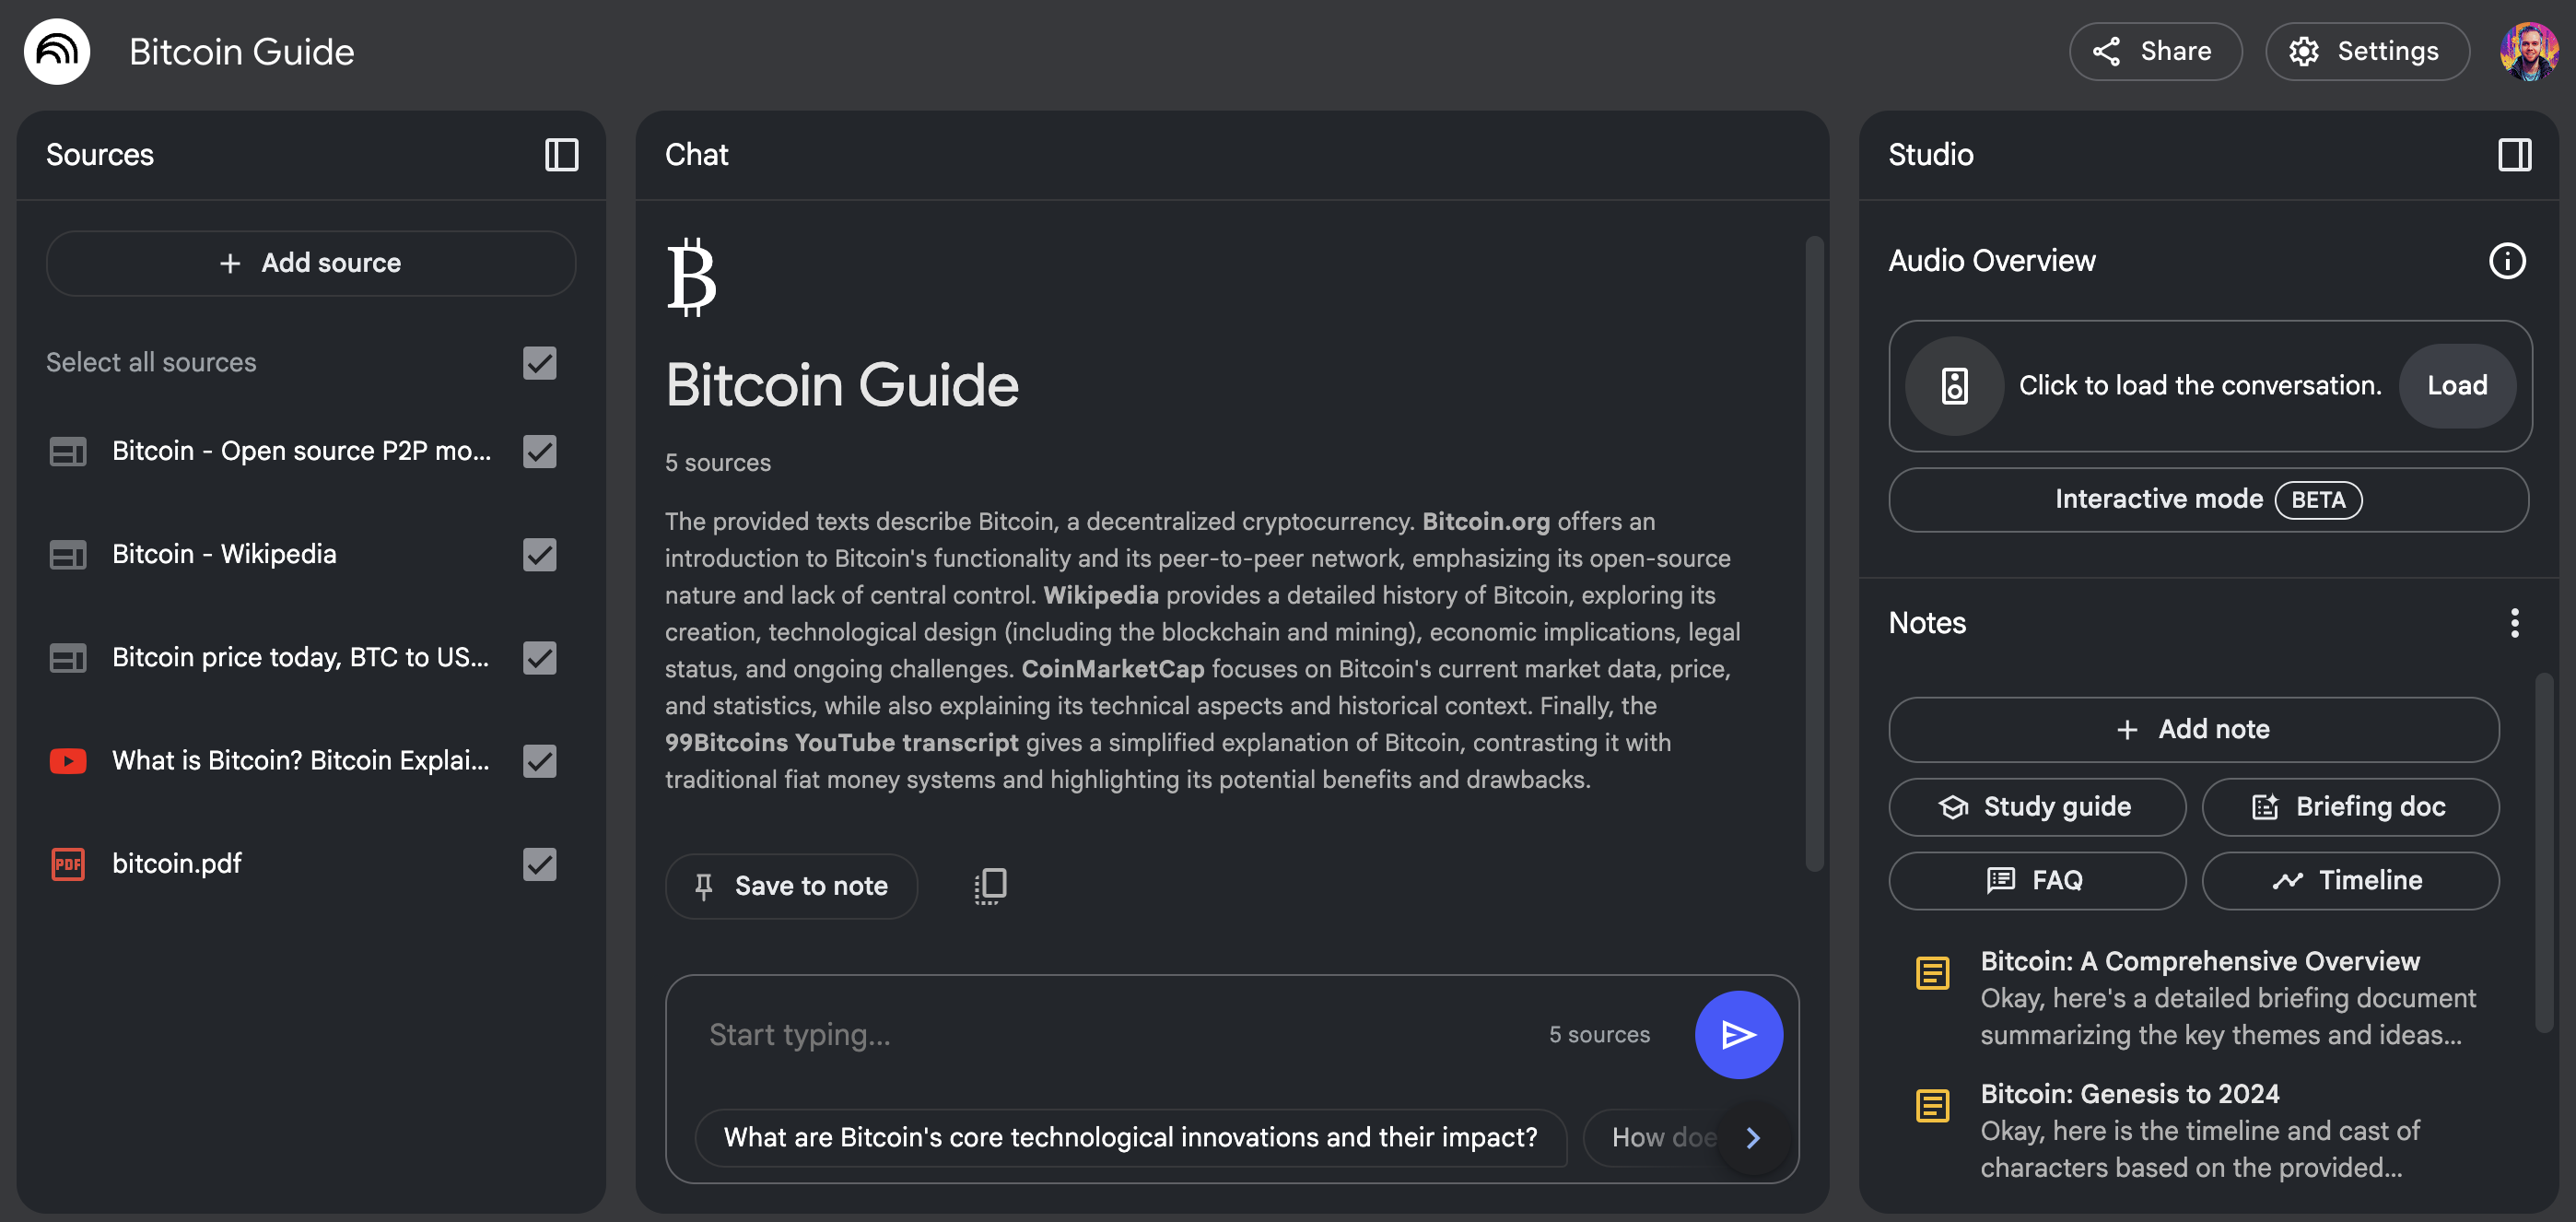
Task: Open the Notes overflow menu
Action: coord(2516,623)
